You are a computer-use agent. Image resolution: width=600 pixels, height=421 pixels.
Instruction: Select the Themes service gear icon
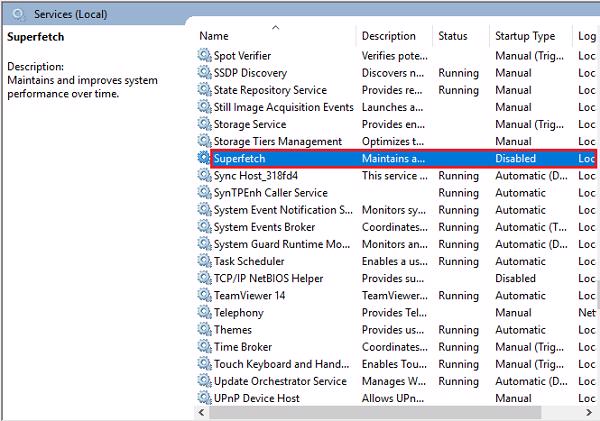click(x=205, y=330)
